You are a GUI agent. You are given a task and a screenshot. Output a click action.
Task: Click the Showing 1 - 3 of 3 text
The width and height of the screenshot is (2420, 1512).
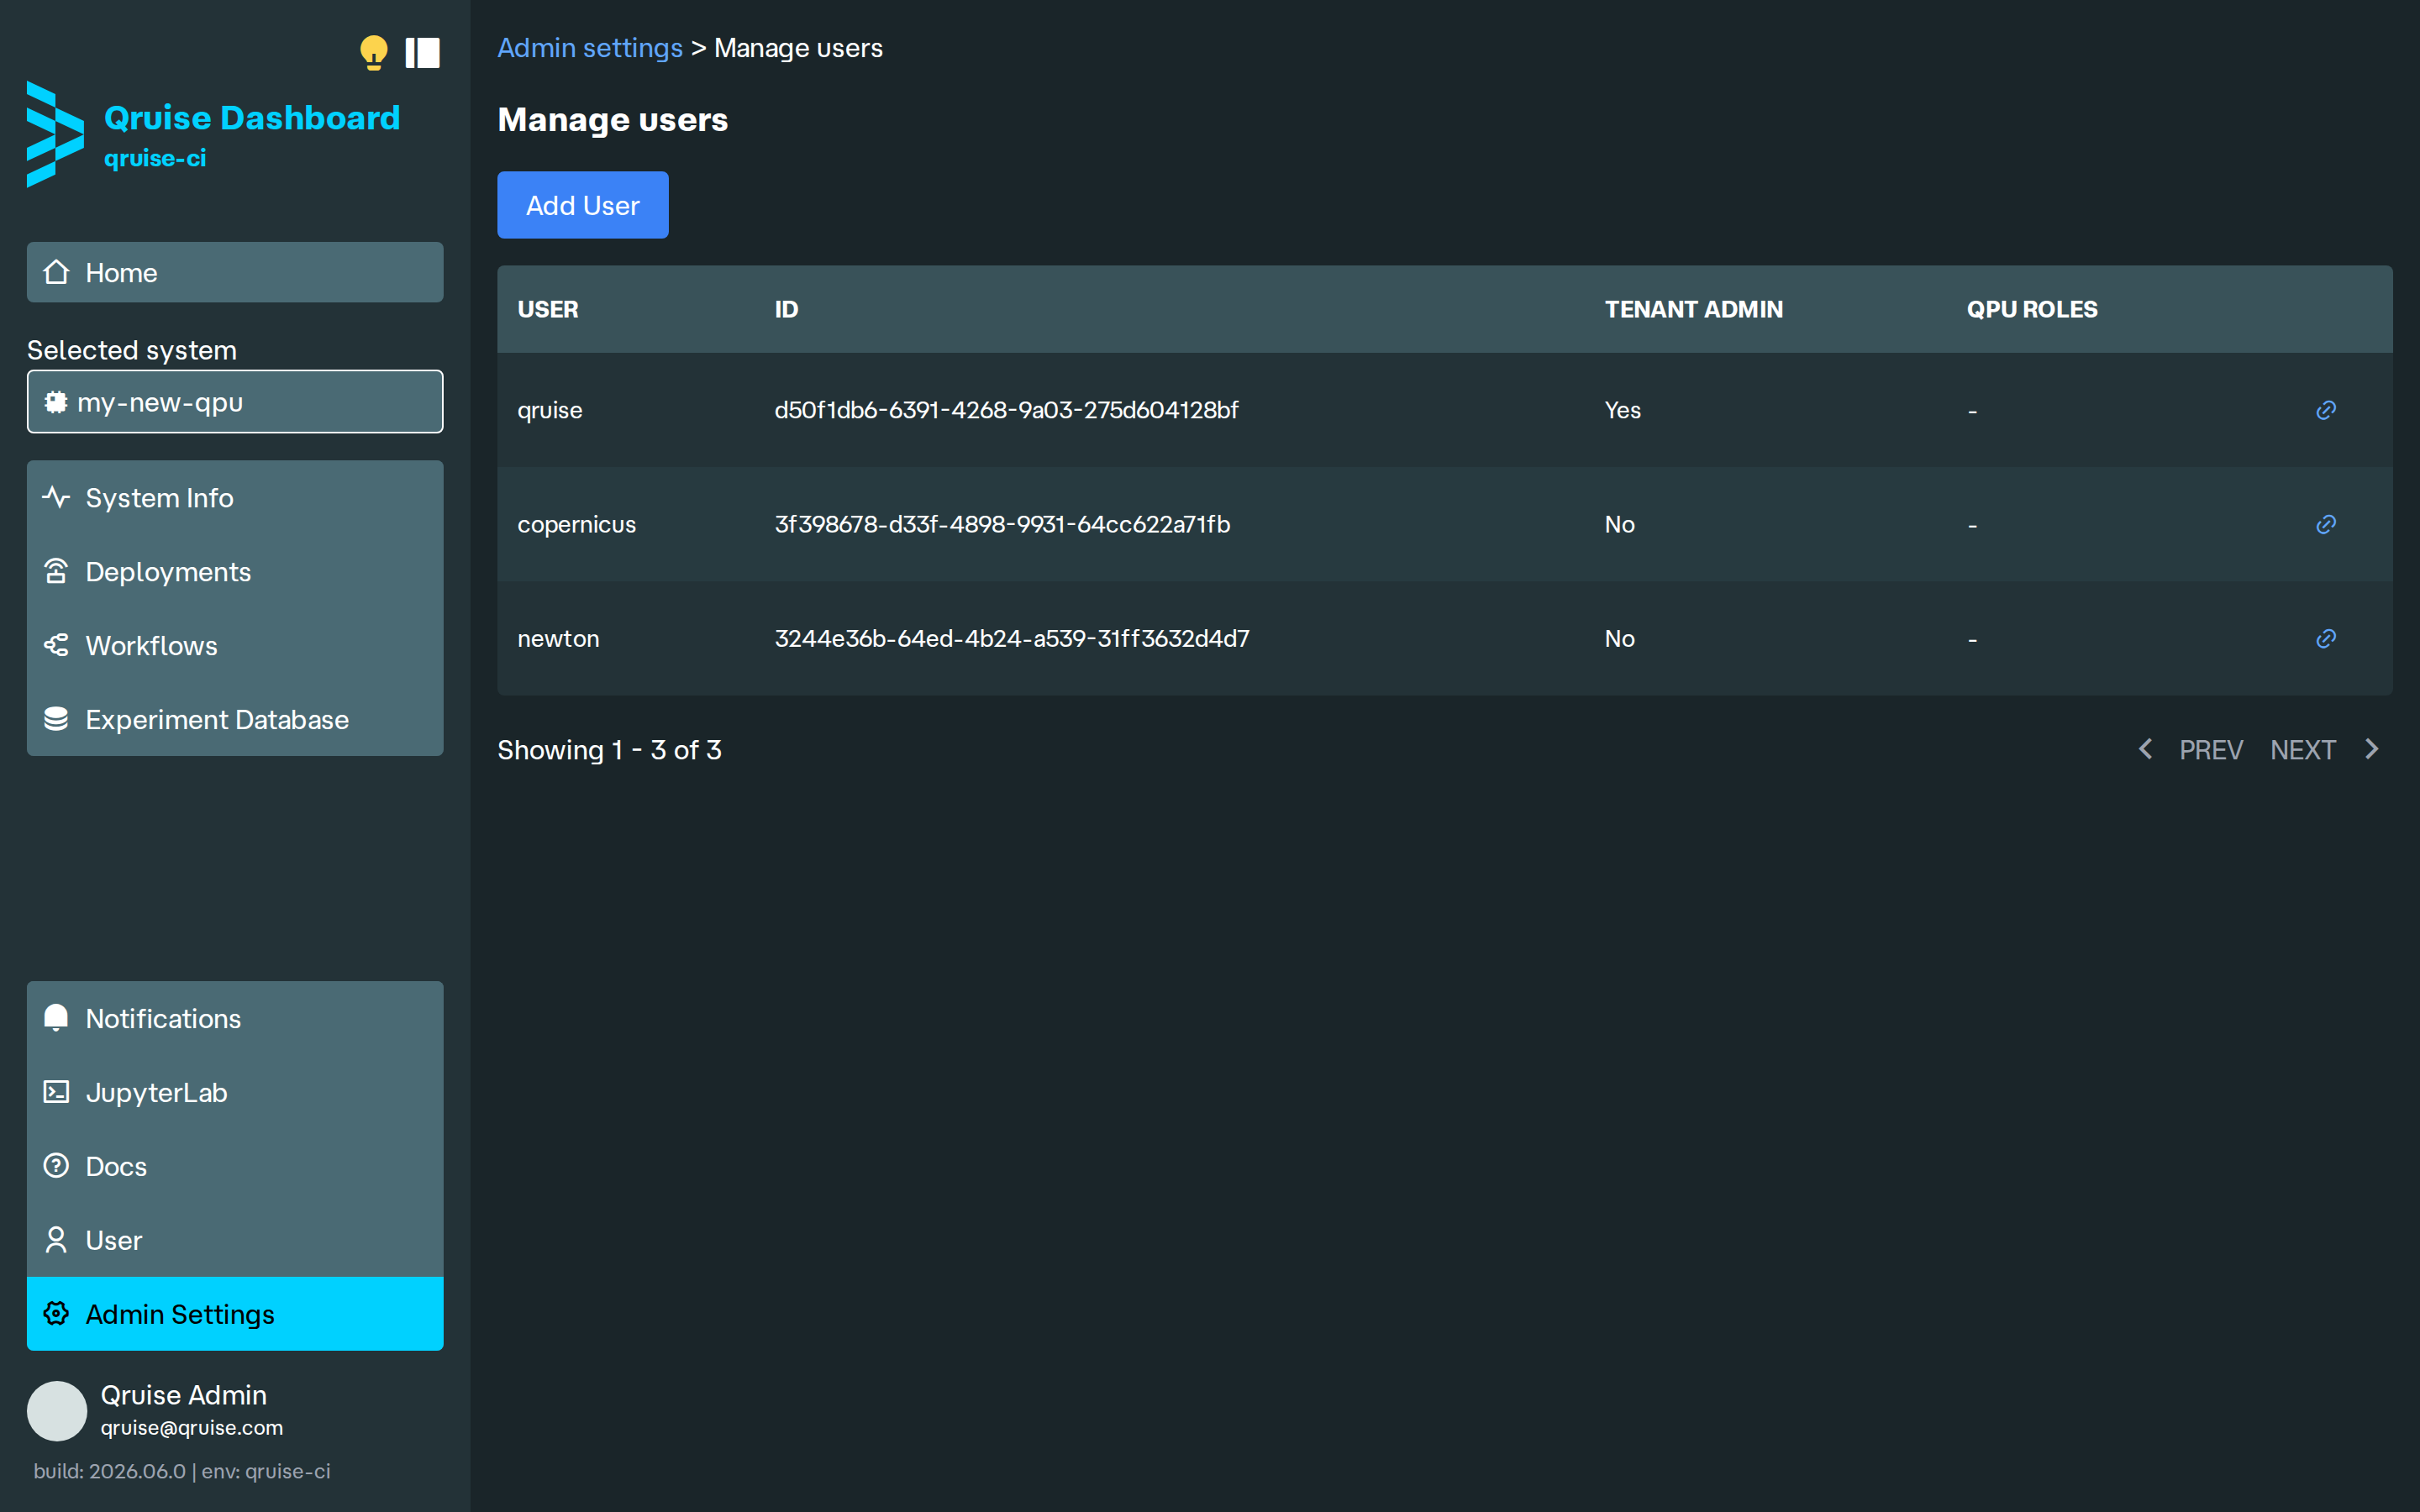tap(609, 750)
